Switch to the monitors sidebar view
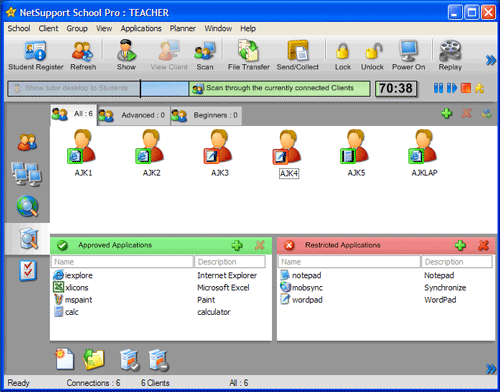 click(27, 174)
